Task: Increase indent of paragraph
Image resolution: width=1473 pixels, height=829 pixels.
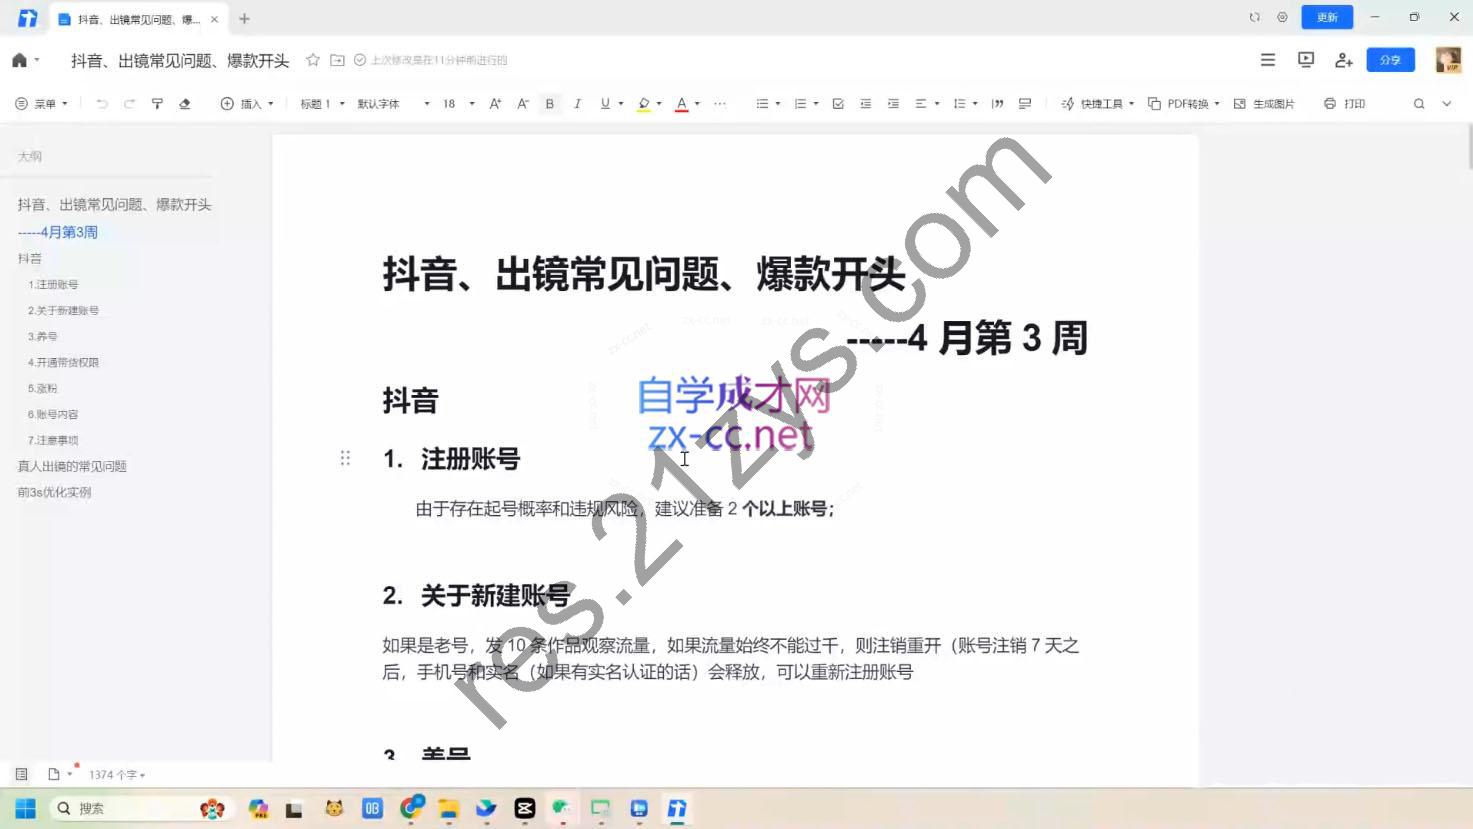Action: [x=894, y=104]
